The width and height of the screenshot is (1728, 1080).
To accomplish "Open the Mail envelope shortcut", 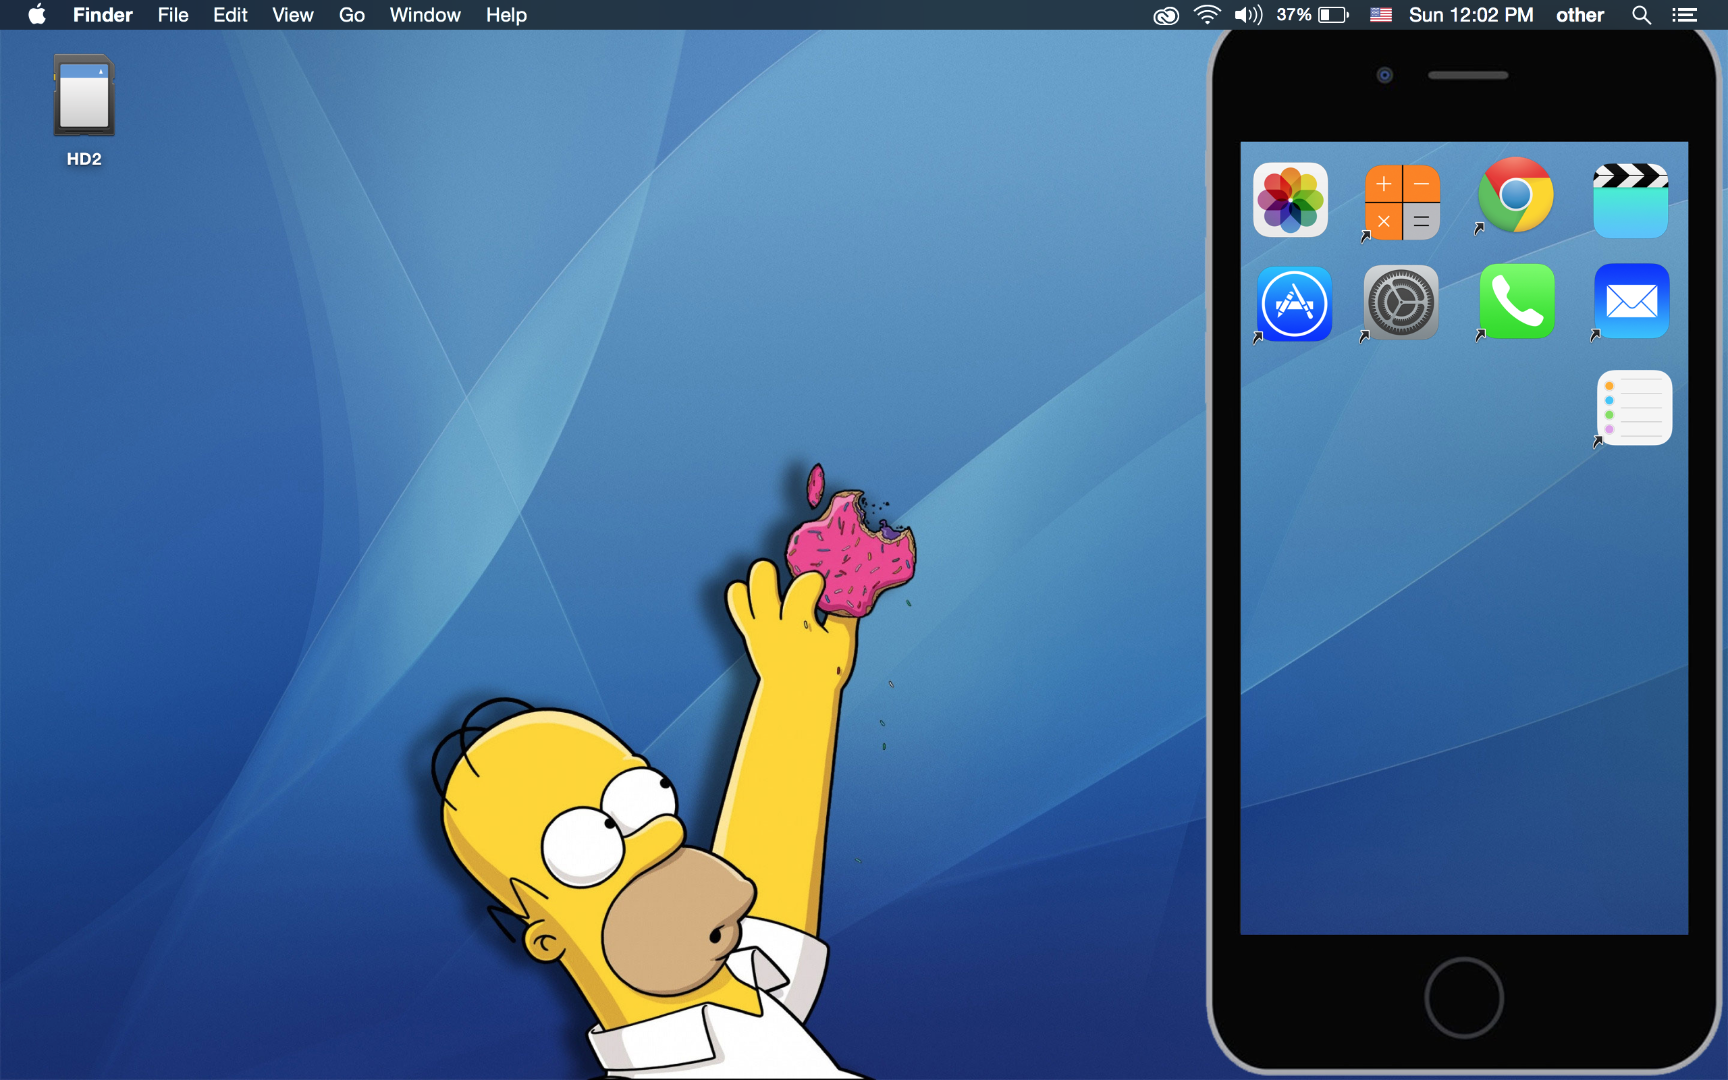I will [1632, 301].
